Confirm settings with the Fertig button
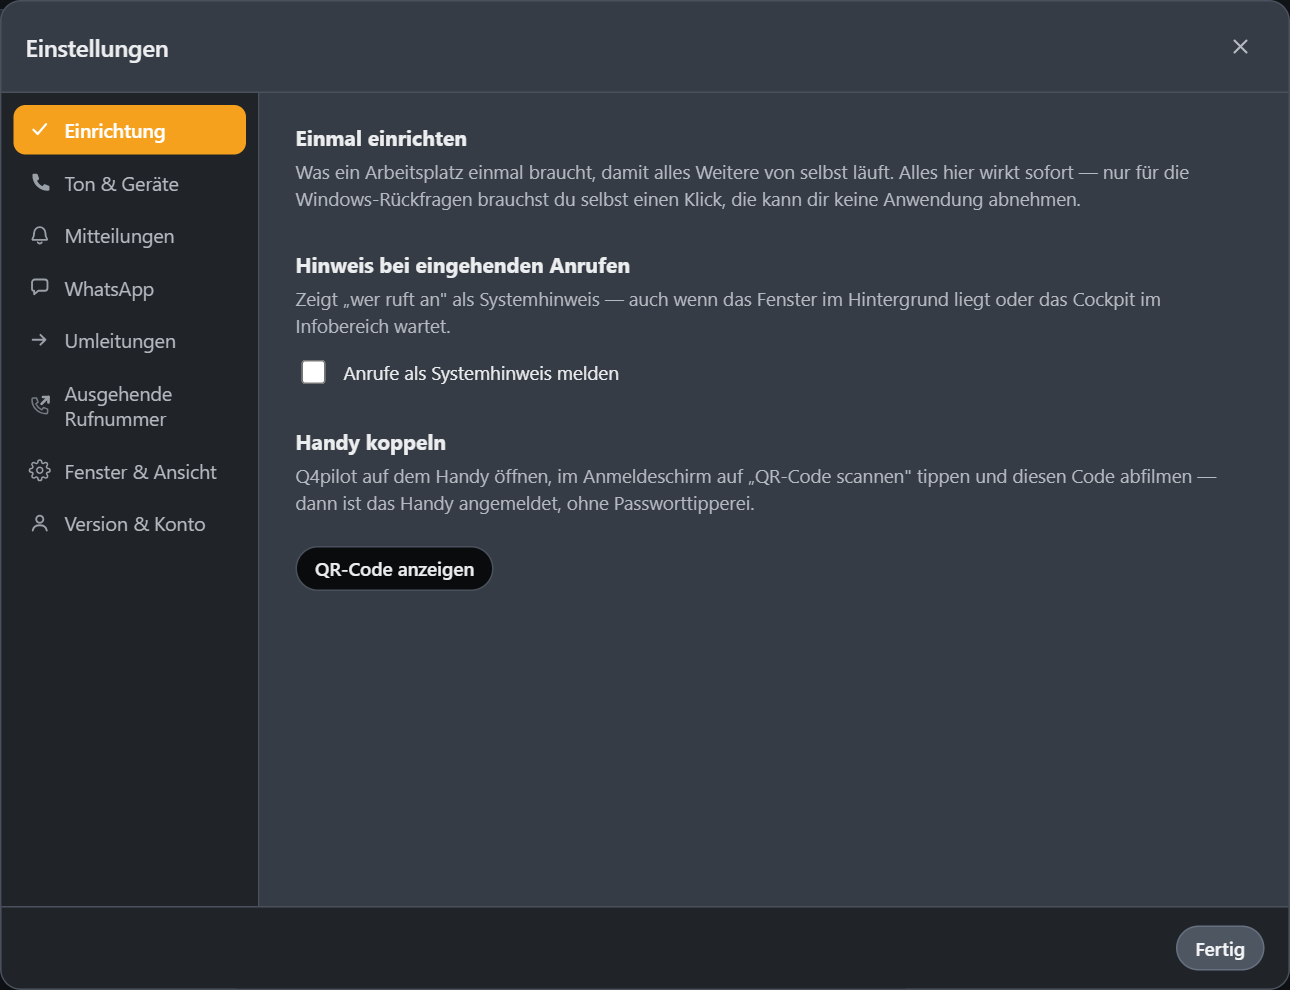The height and width of the screenshot is (990, 1290). coord(1220,949)
